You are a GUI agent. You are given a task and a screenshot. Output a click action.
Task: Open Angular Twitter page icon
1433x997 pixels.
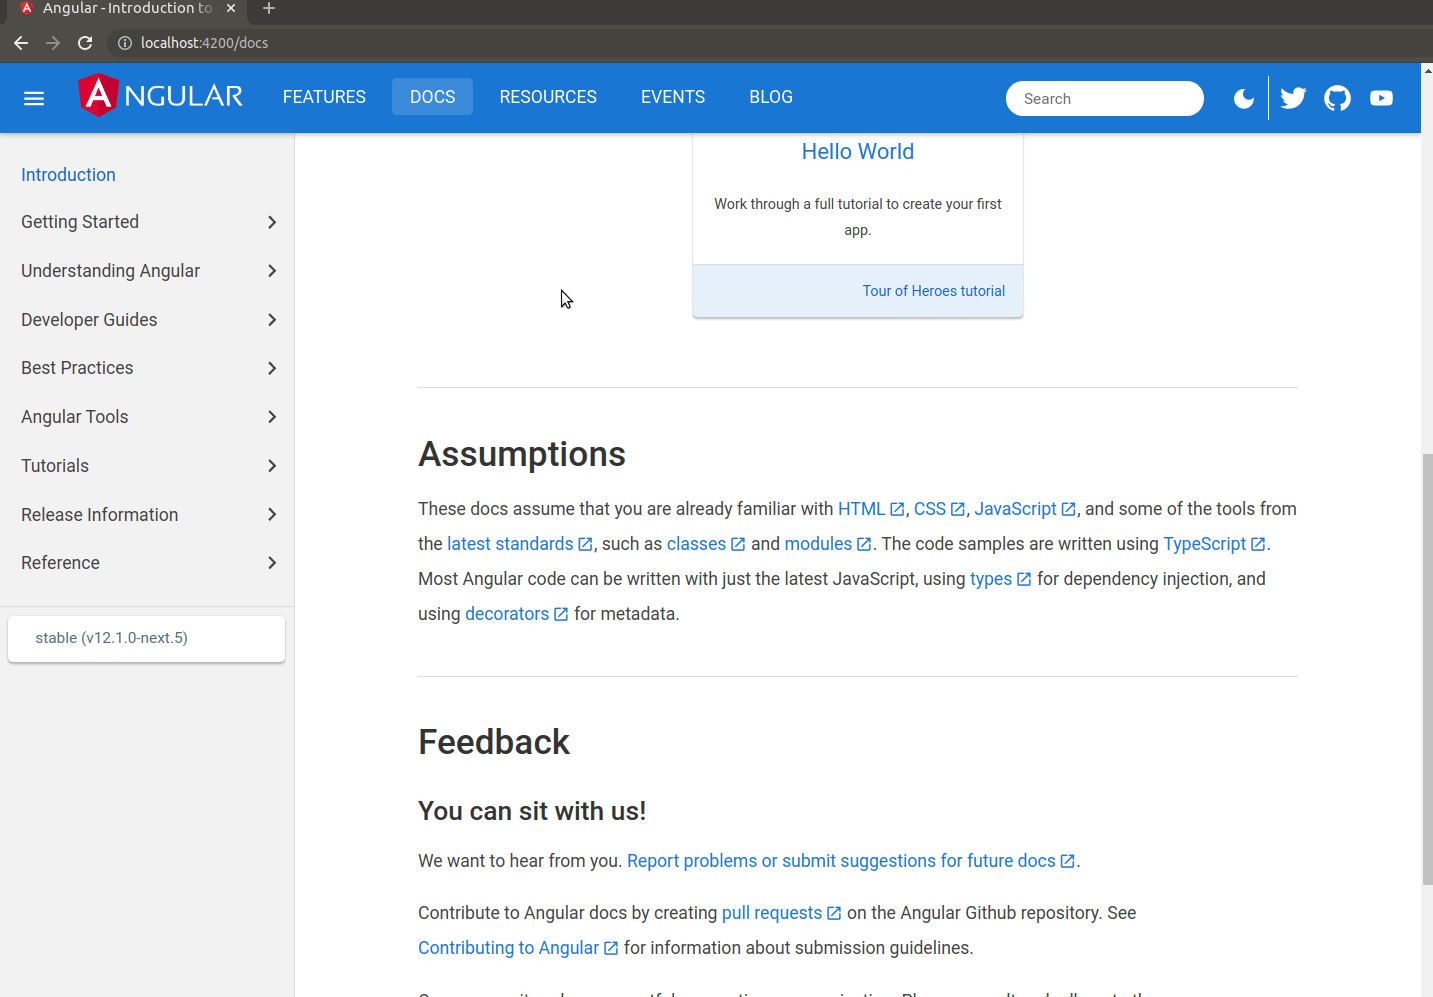point(1293,98)
